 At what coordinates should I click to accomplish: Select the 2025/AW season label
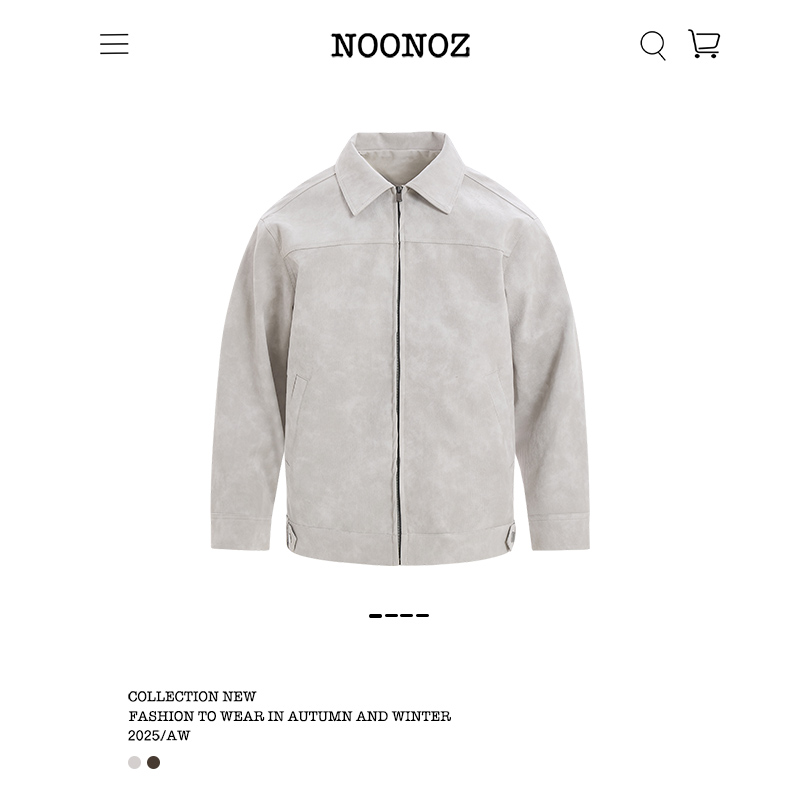tap(159, 736)
